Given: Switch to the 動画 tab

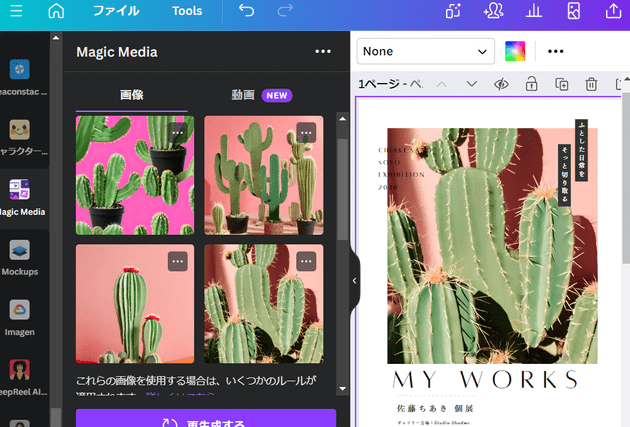Looking at the screenshot, I should pyautogui.click(x=243, y=95).
